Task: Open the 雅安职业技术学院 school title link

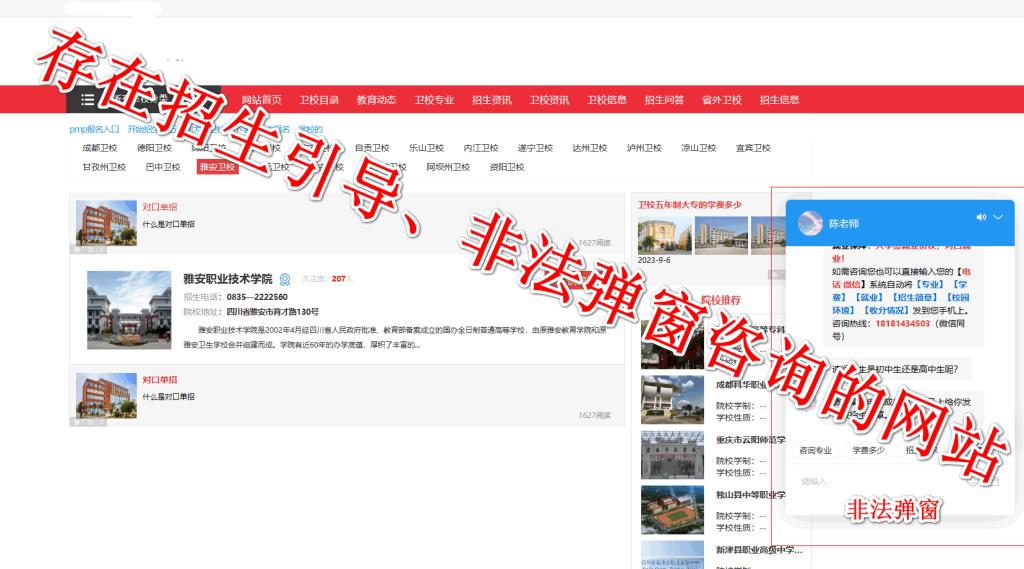Action: (227, 279)
